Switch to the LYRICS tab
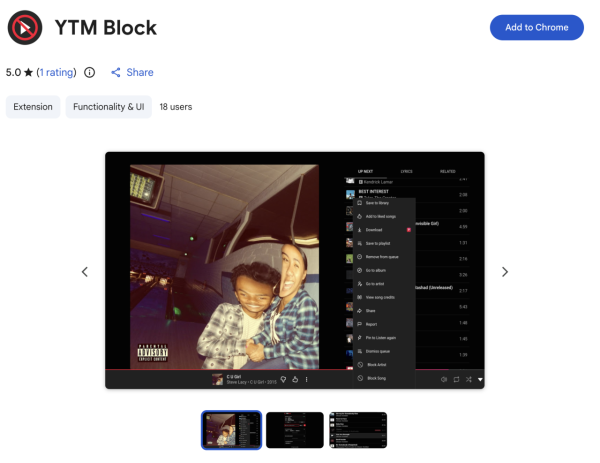The width and height of the screenshot is (600, 463). pos(406,171)
